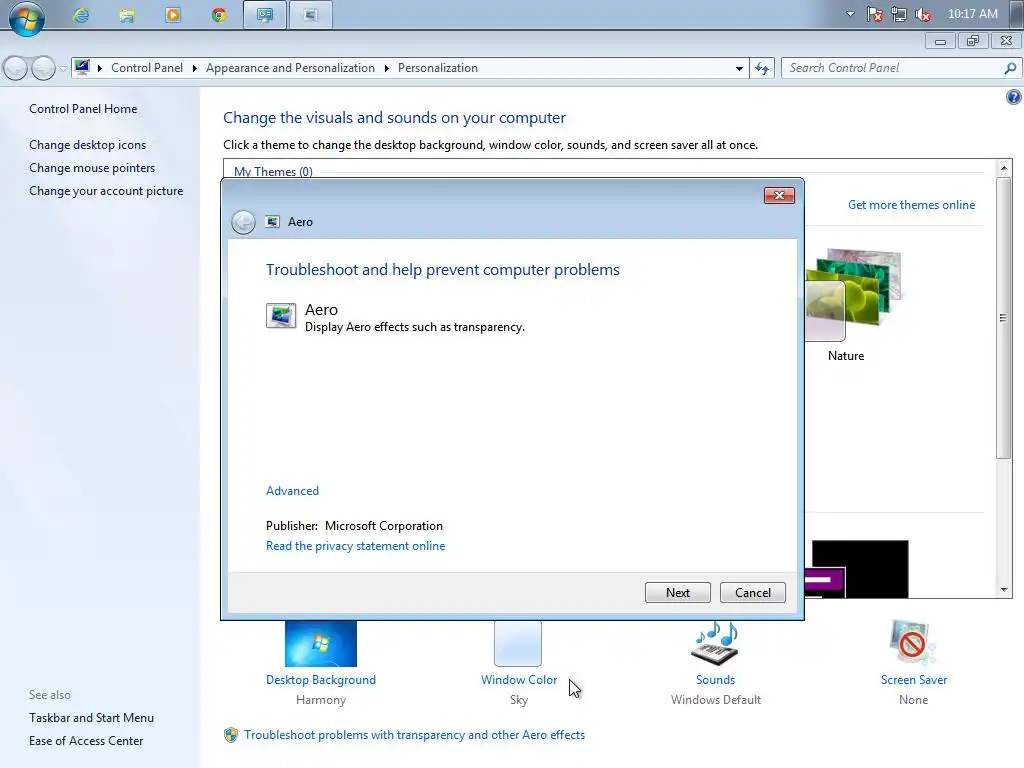Expand arrow after Control Panel breadcrumb
This screenshot has height=768, width=1024.
click(x=195, y=68)
